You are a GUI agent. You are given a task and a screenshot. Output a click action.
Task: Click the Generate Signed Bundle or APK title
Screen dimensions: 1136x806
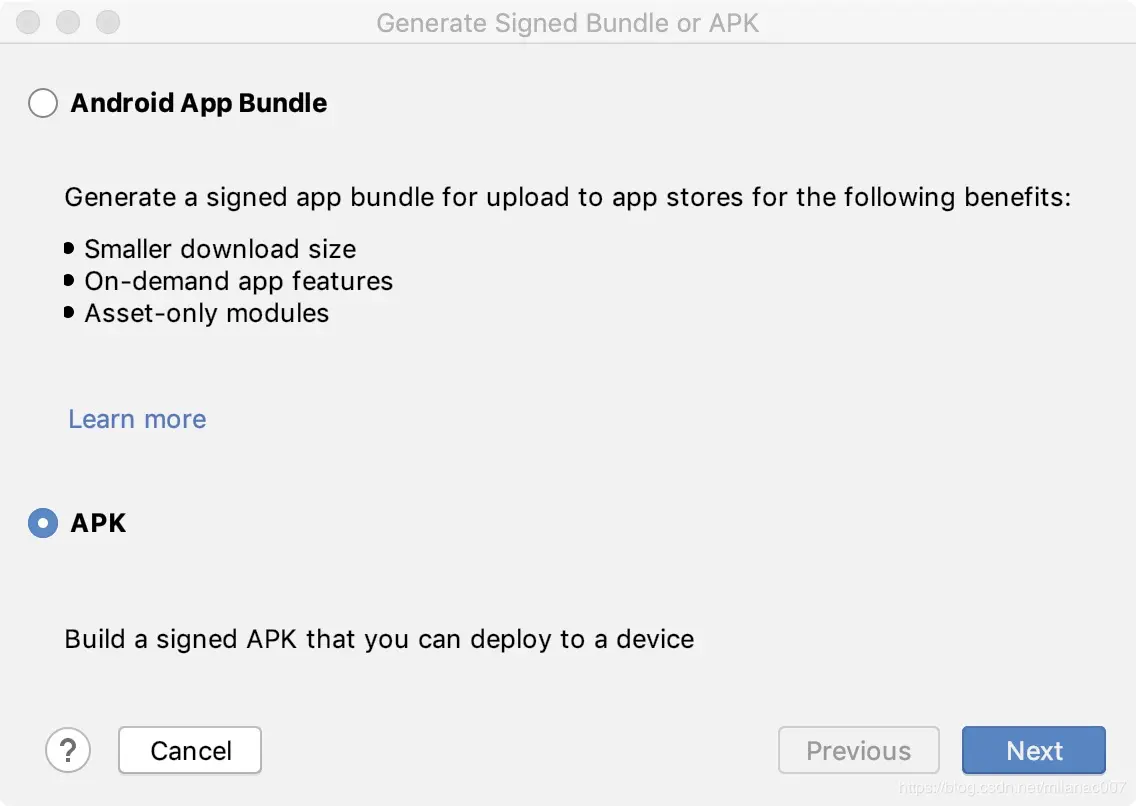pyautogui.click(x=567, y=23)
